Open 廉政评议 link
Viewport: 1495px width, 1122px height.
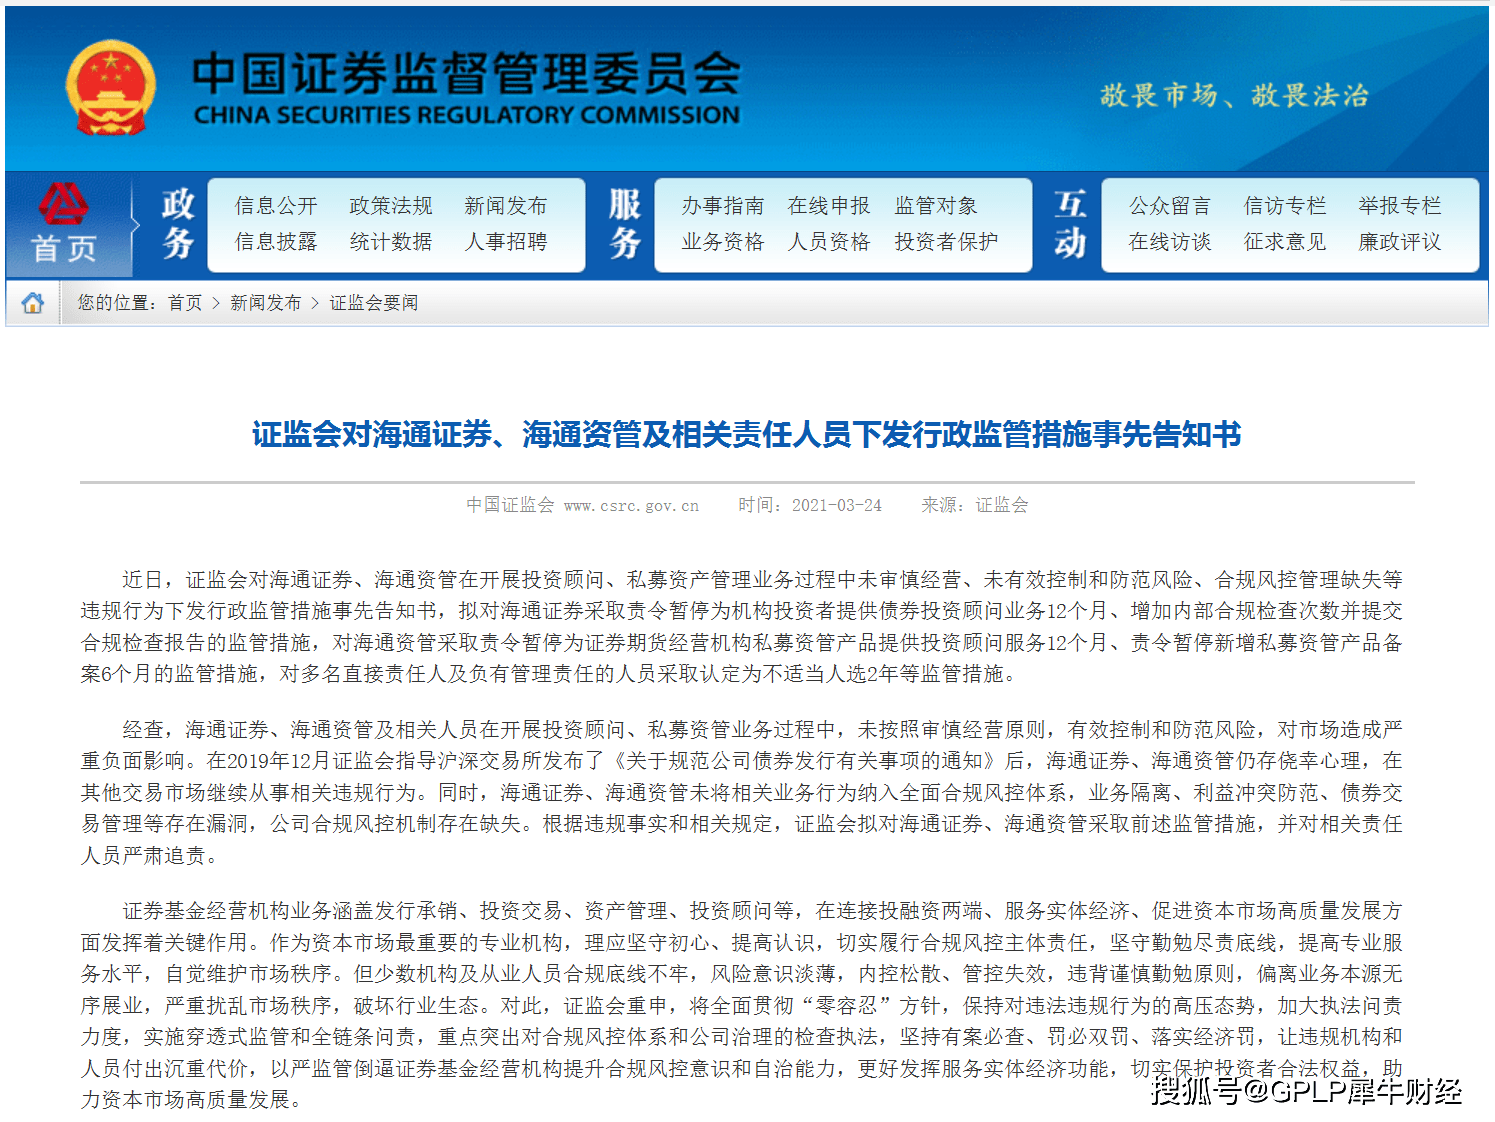click(1400, 242)
